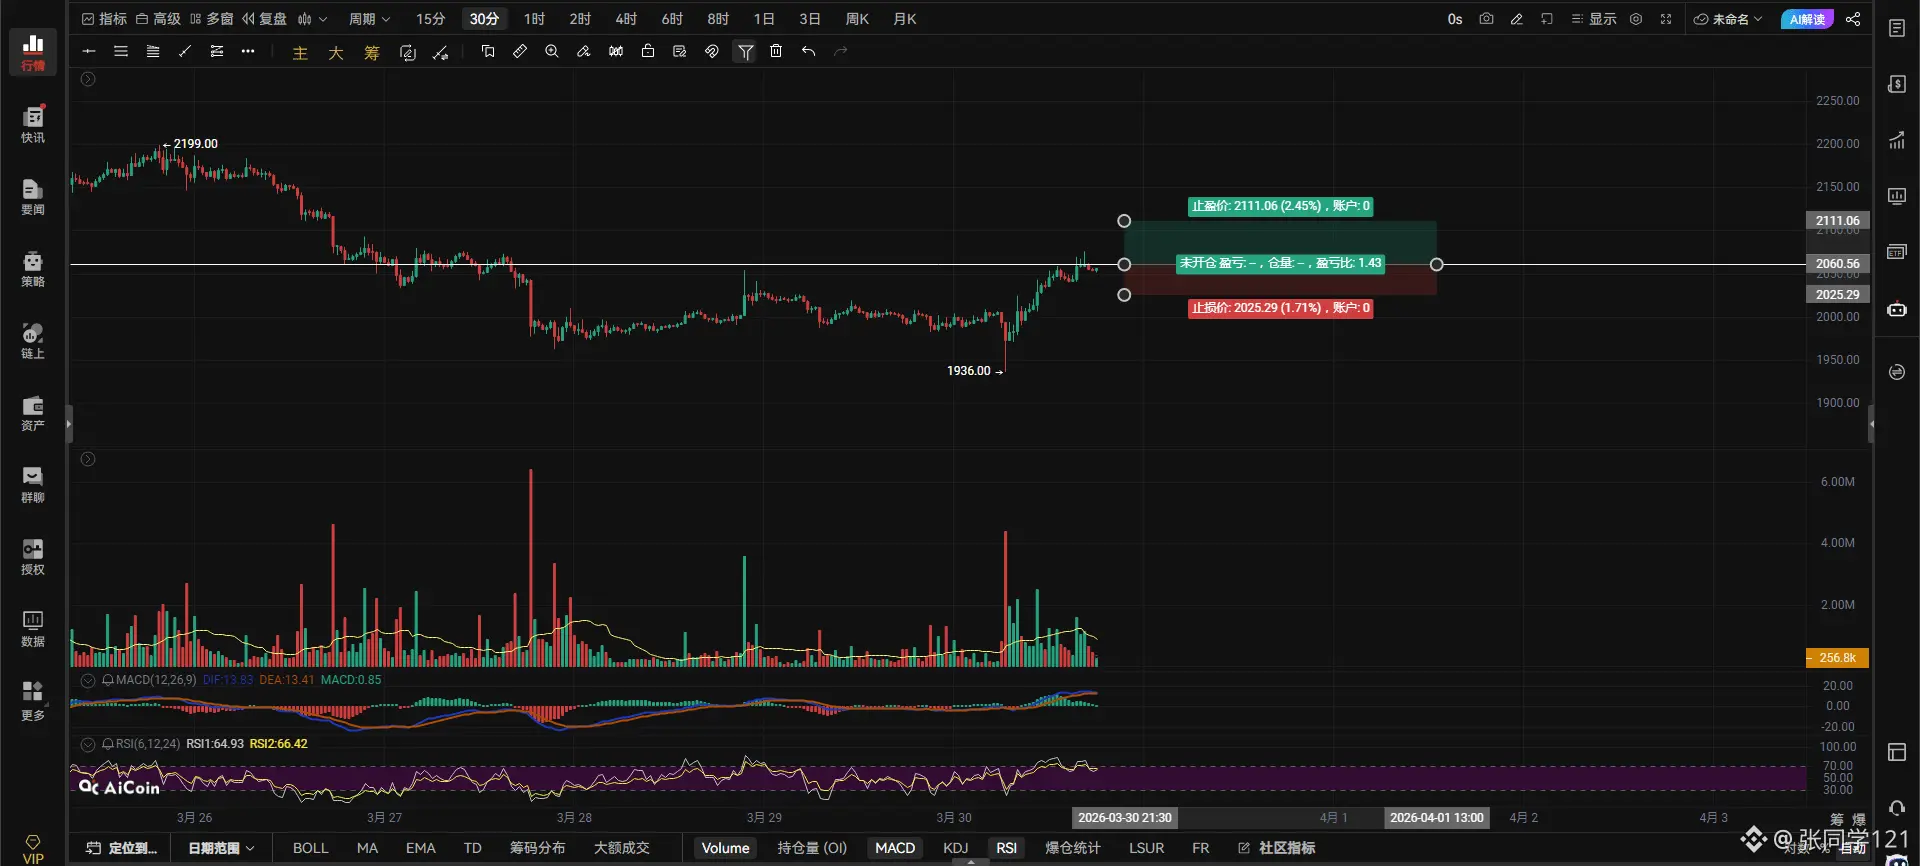Enable the BOLL overlay indicator
Screen dimensions: 1920x866
(310, 848)
